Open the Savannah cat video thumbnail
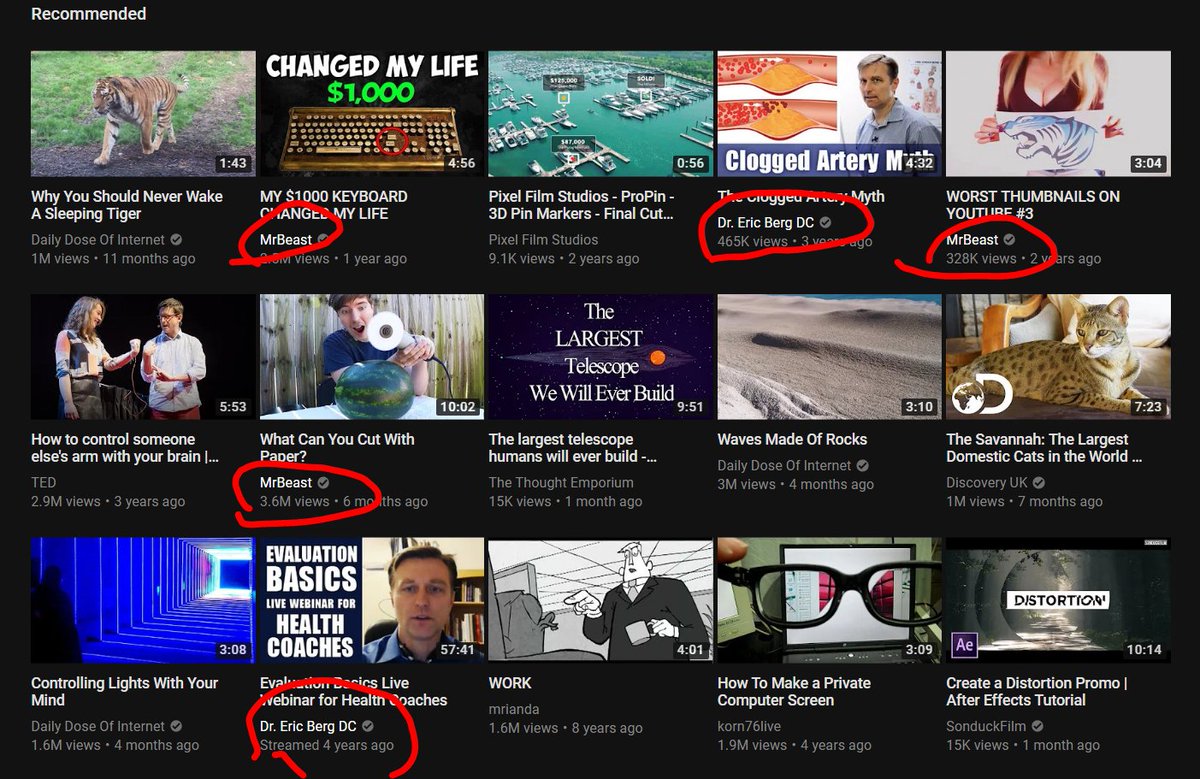Viewport: 1200px width, 779px height. tap(1058, 357)
